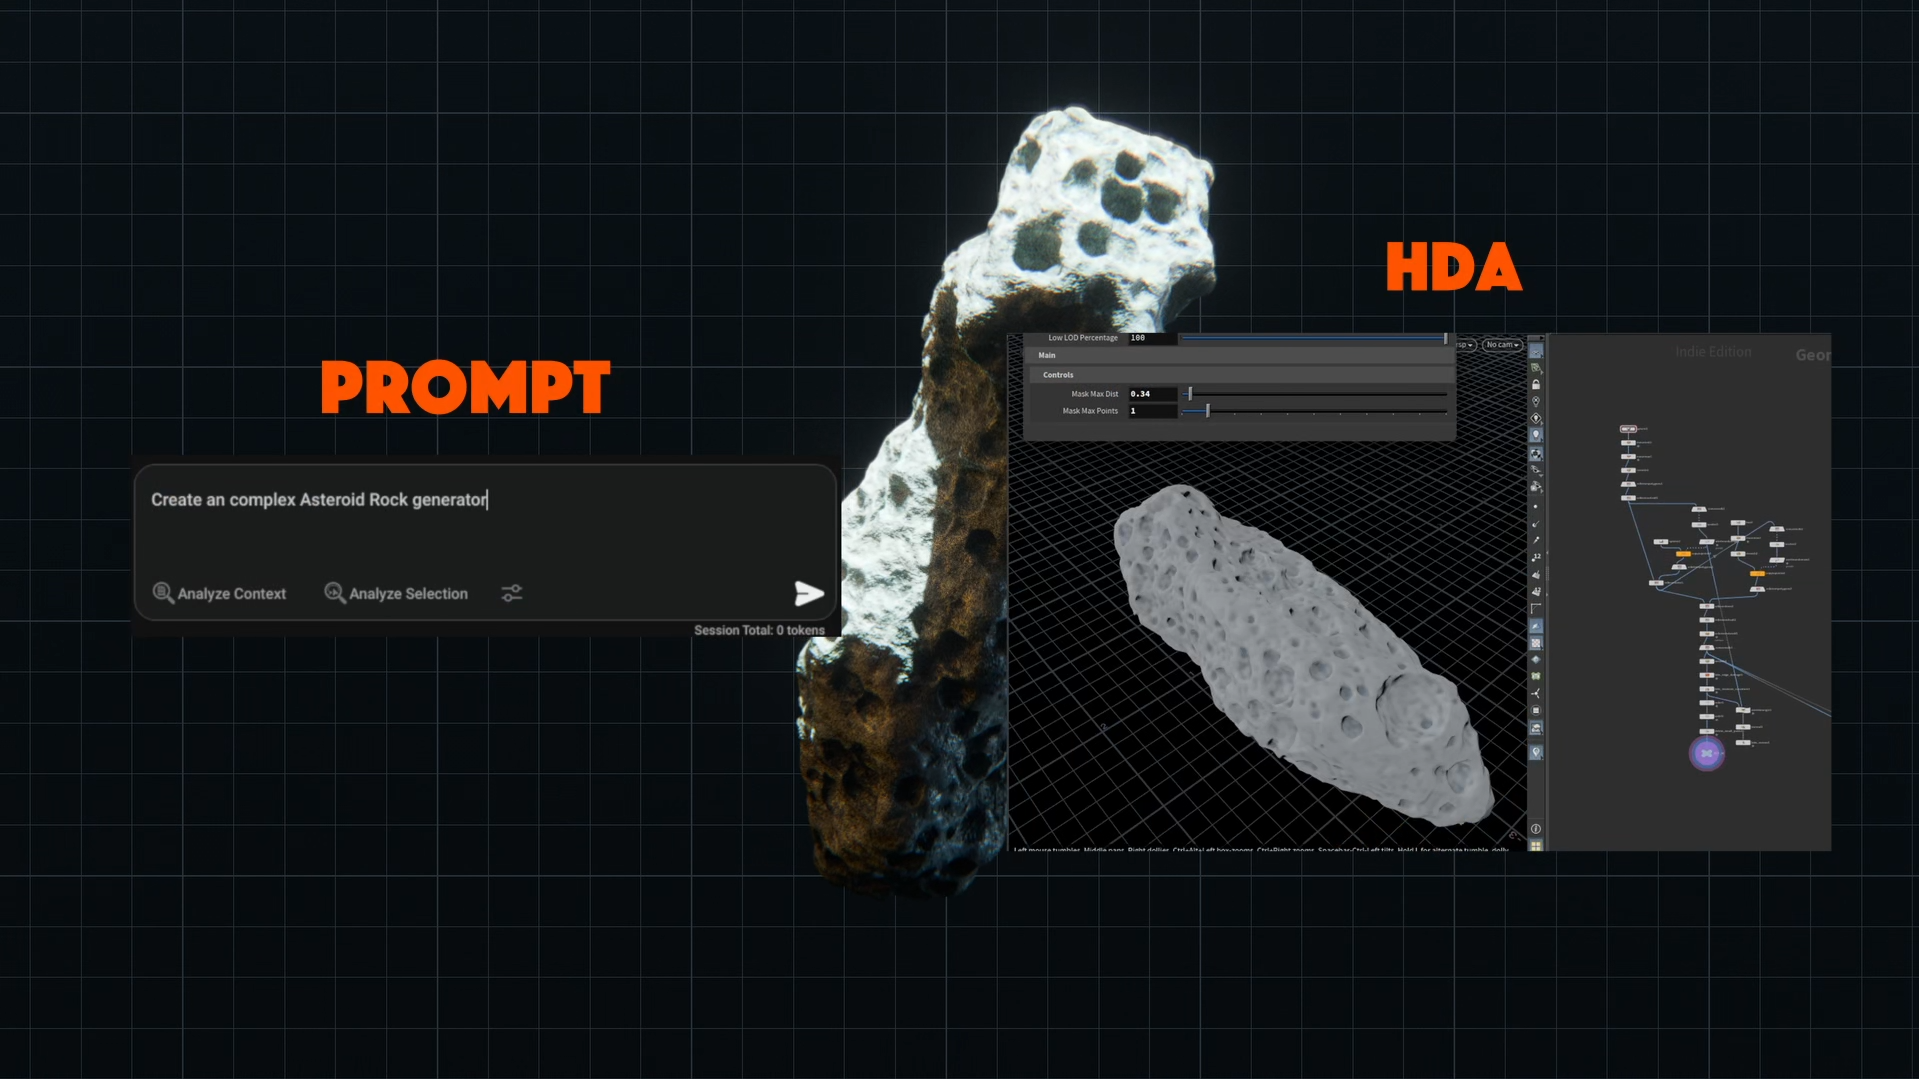
Task: Toggle the checkerboard UV display icon
Action: click(x=1536, y=643)
